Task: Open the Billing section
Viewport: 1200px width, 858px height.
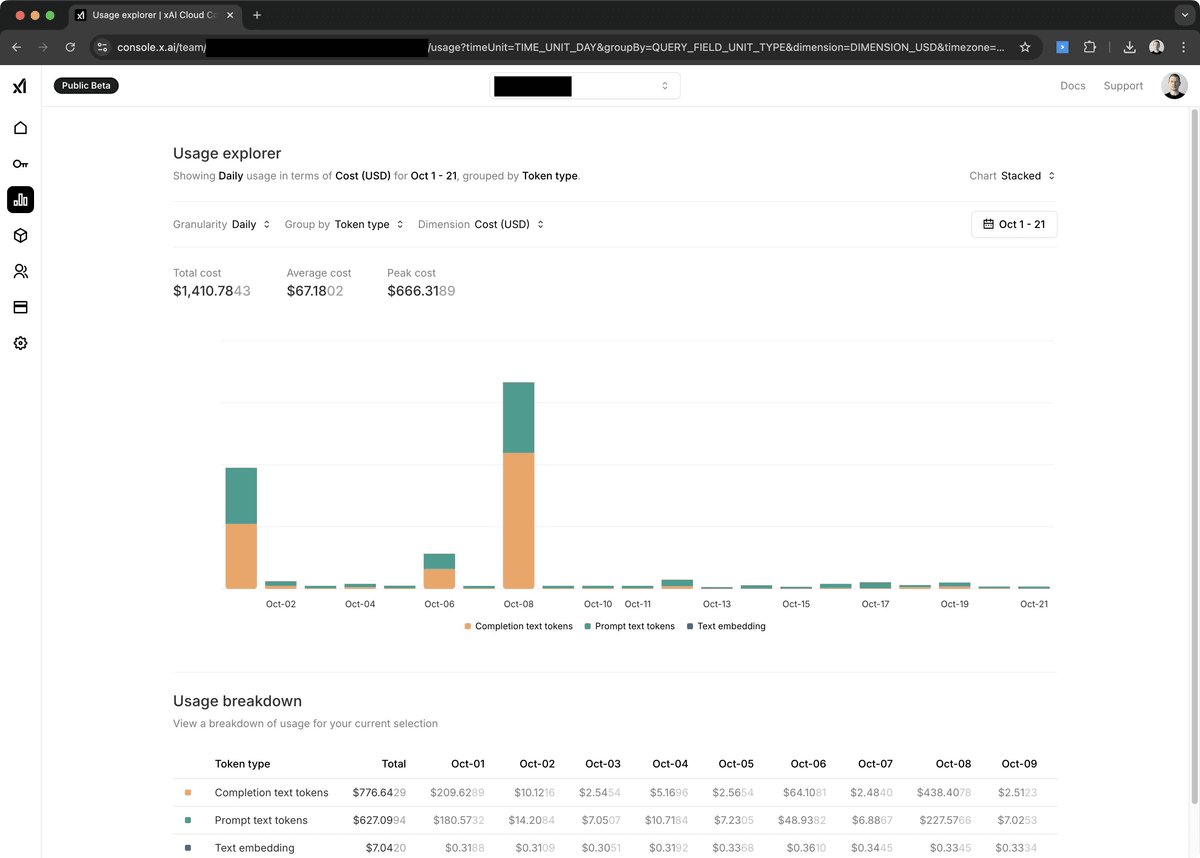Action: 20,307
